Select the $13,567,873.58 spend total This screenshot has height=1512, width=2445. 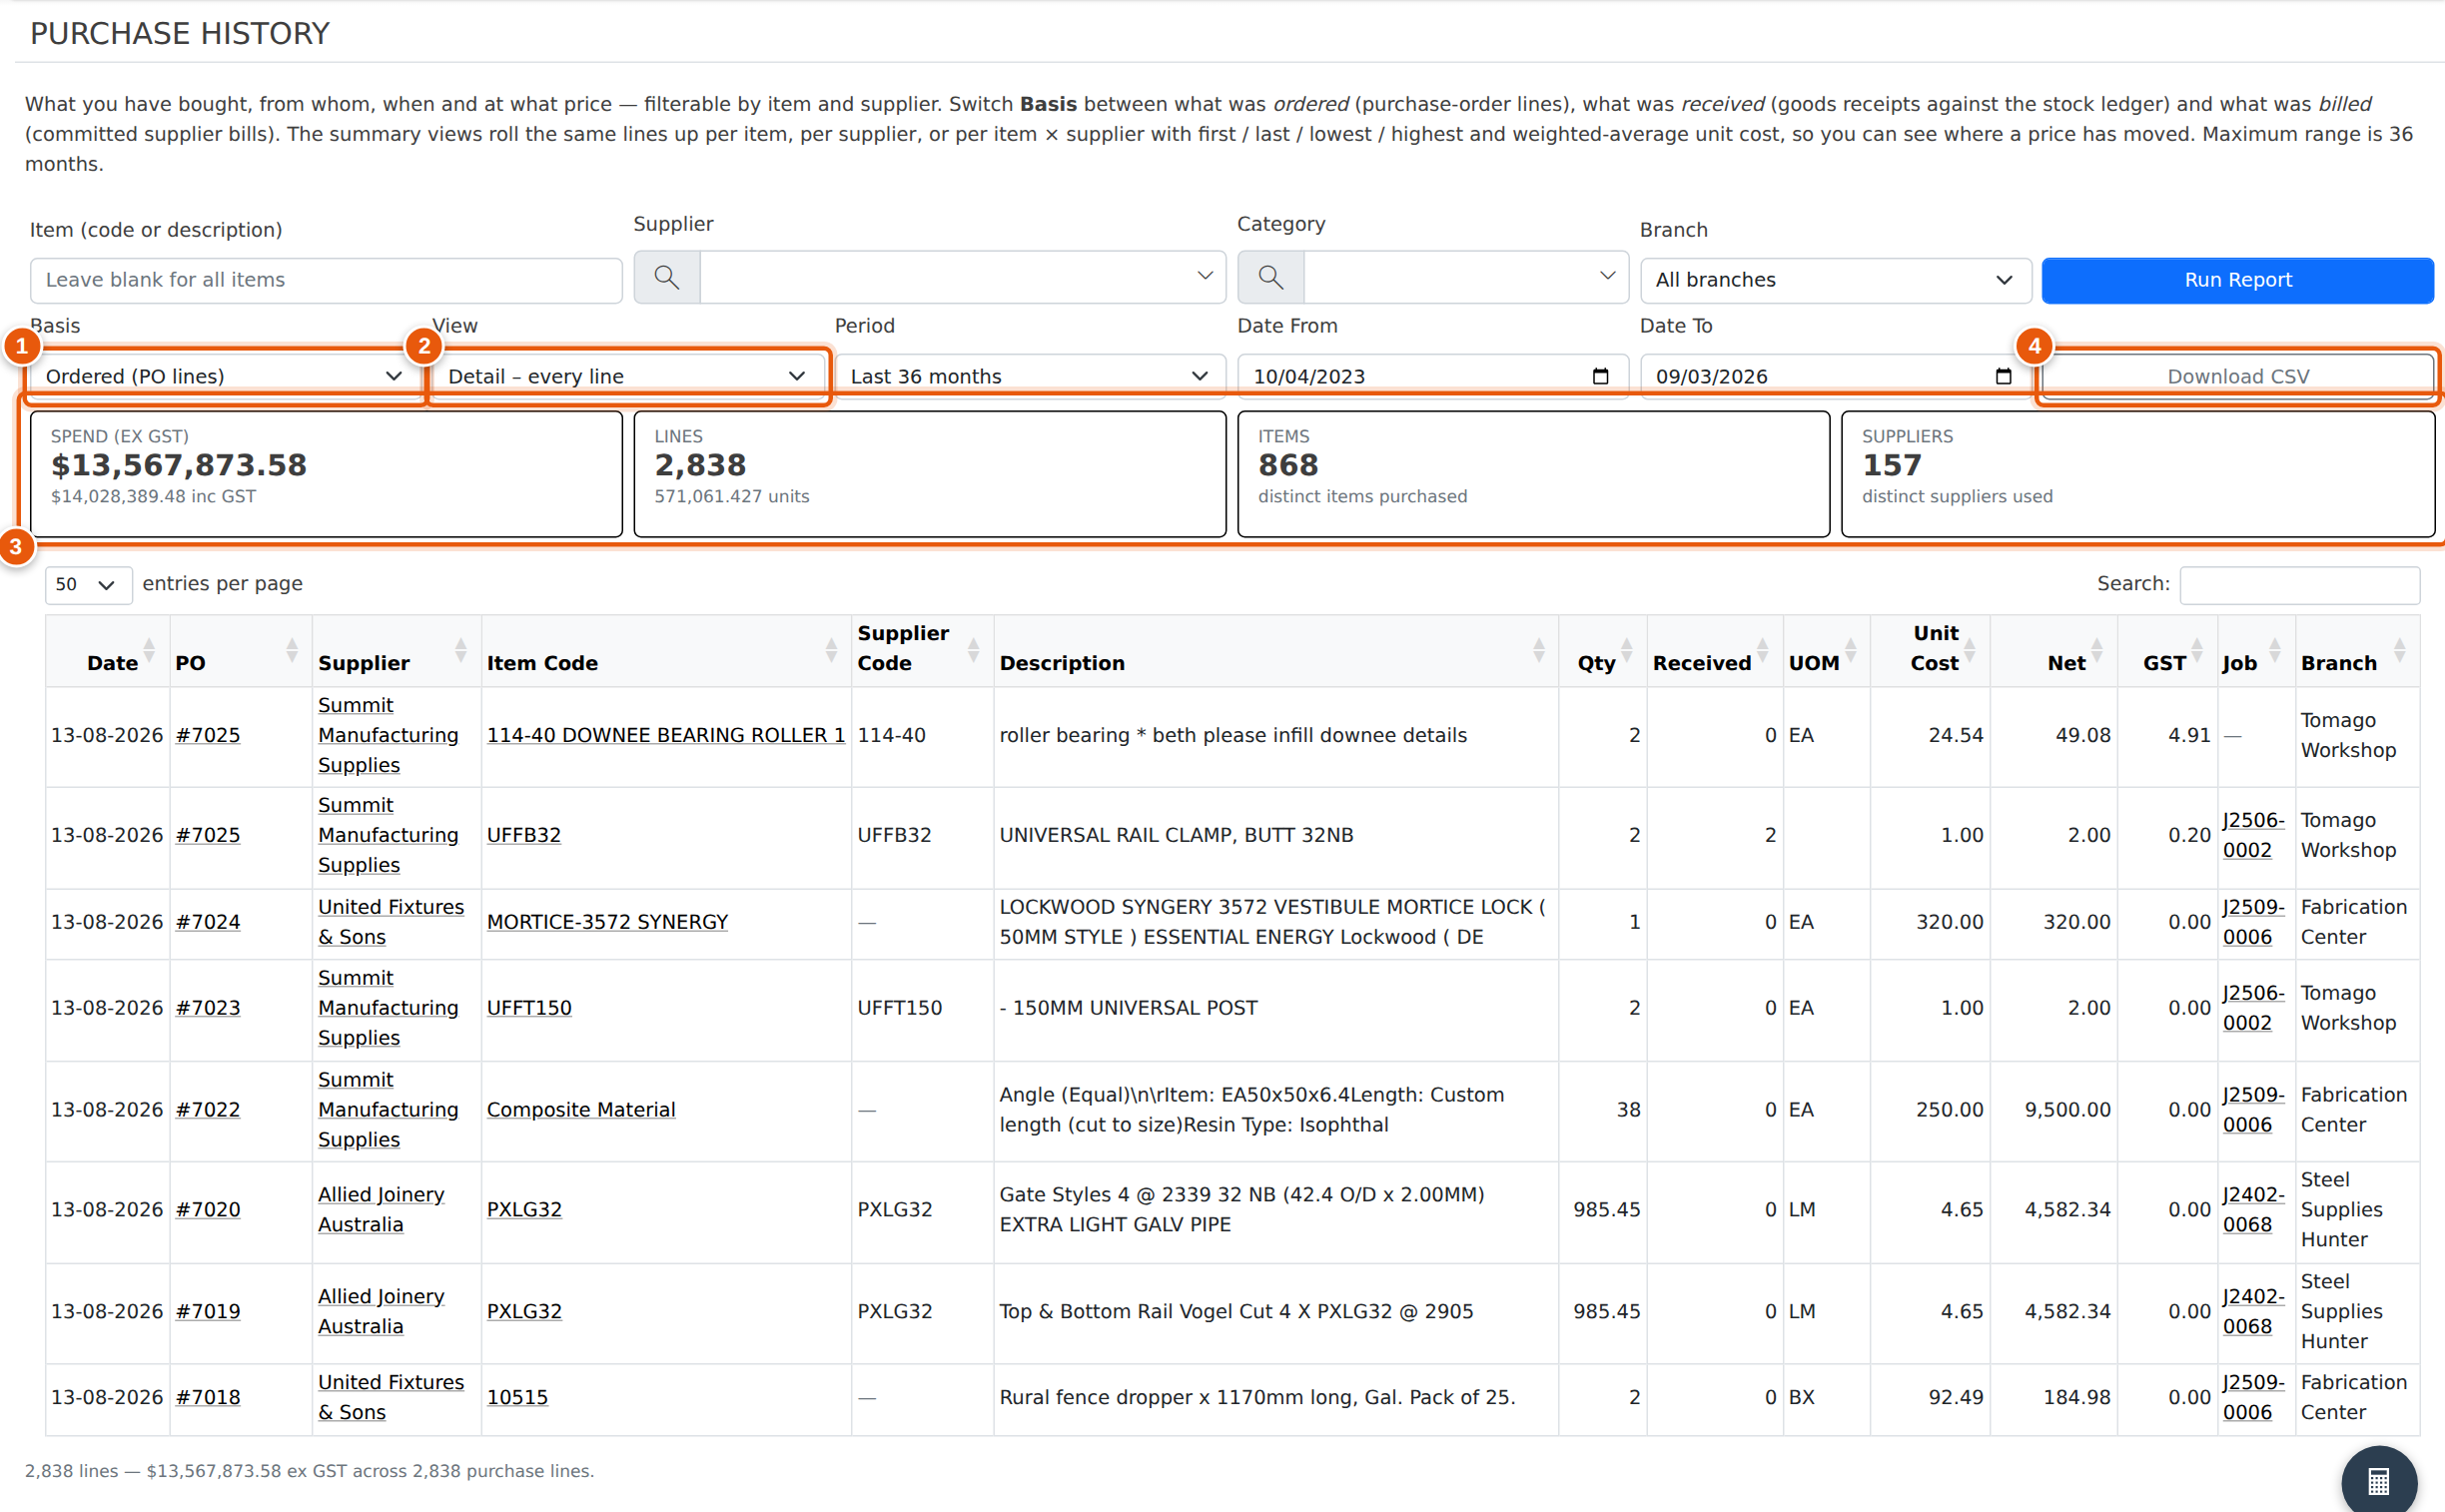[179, 465]
